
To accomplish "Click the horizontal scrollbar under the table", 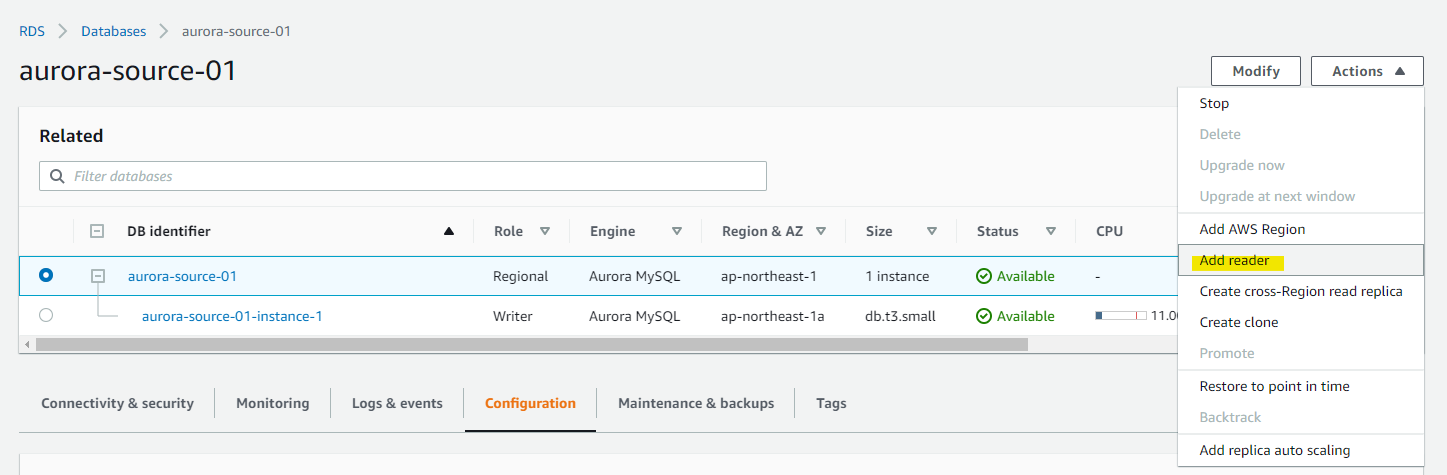I will click(x=530, y=344).
